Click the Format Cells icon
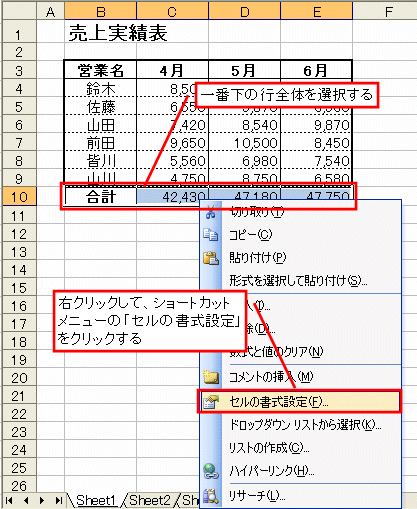417x509 pixels. [x=211, y=402]
